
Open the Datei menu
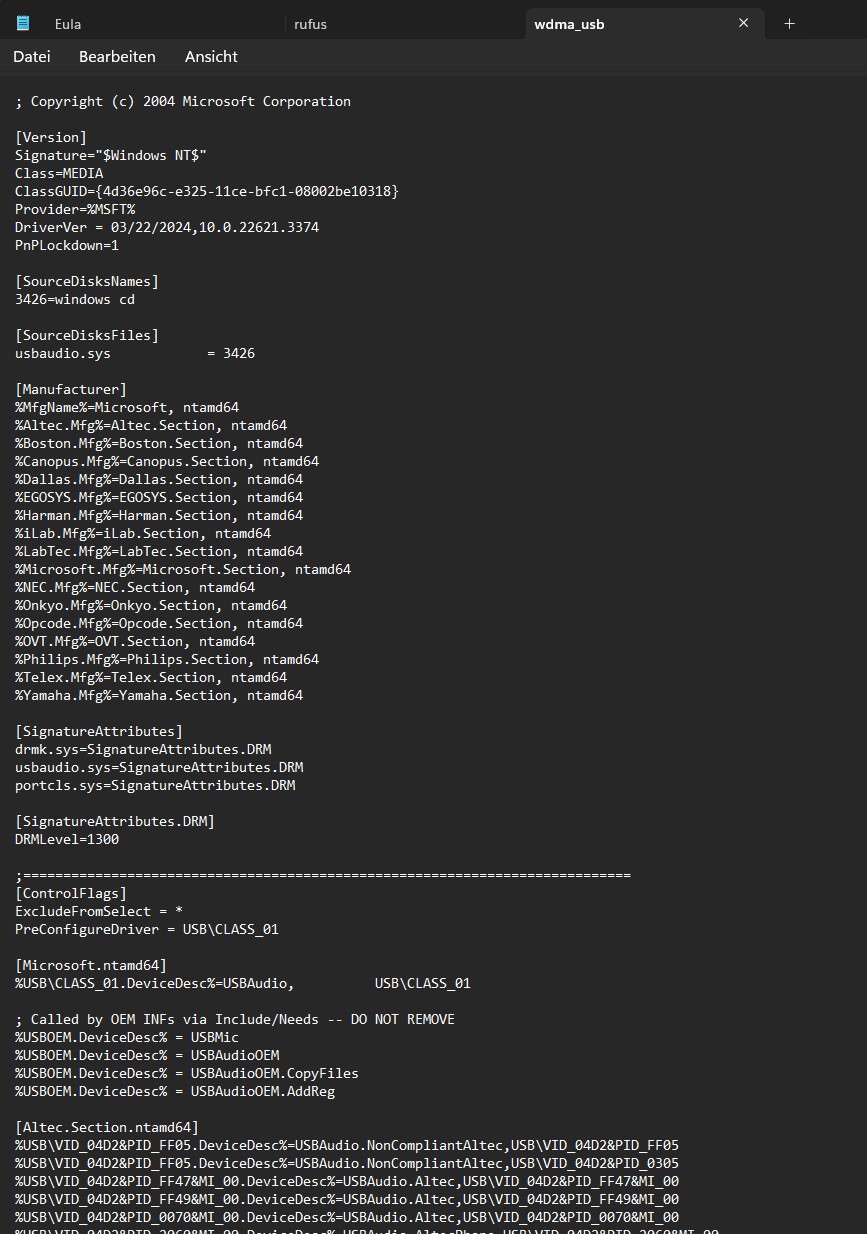[x=32, y=57]
